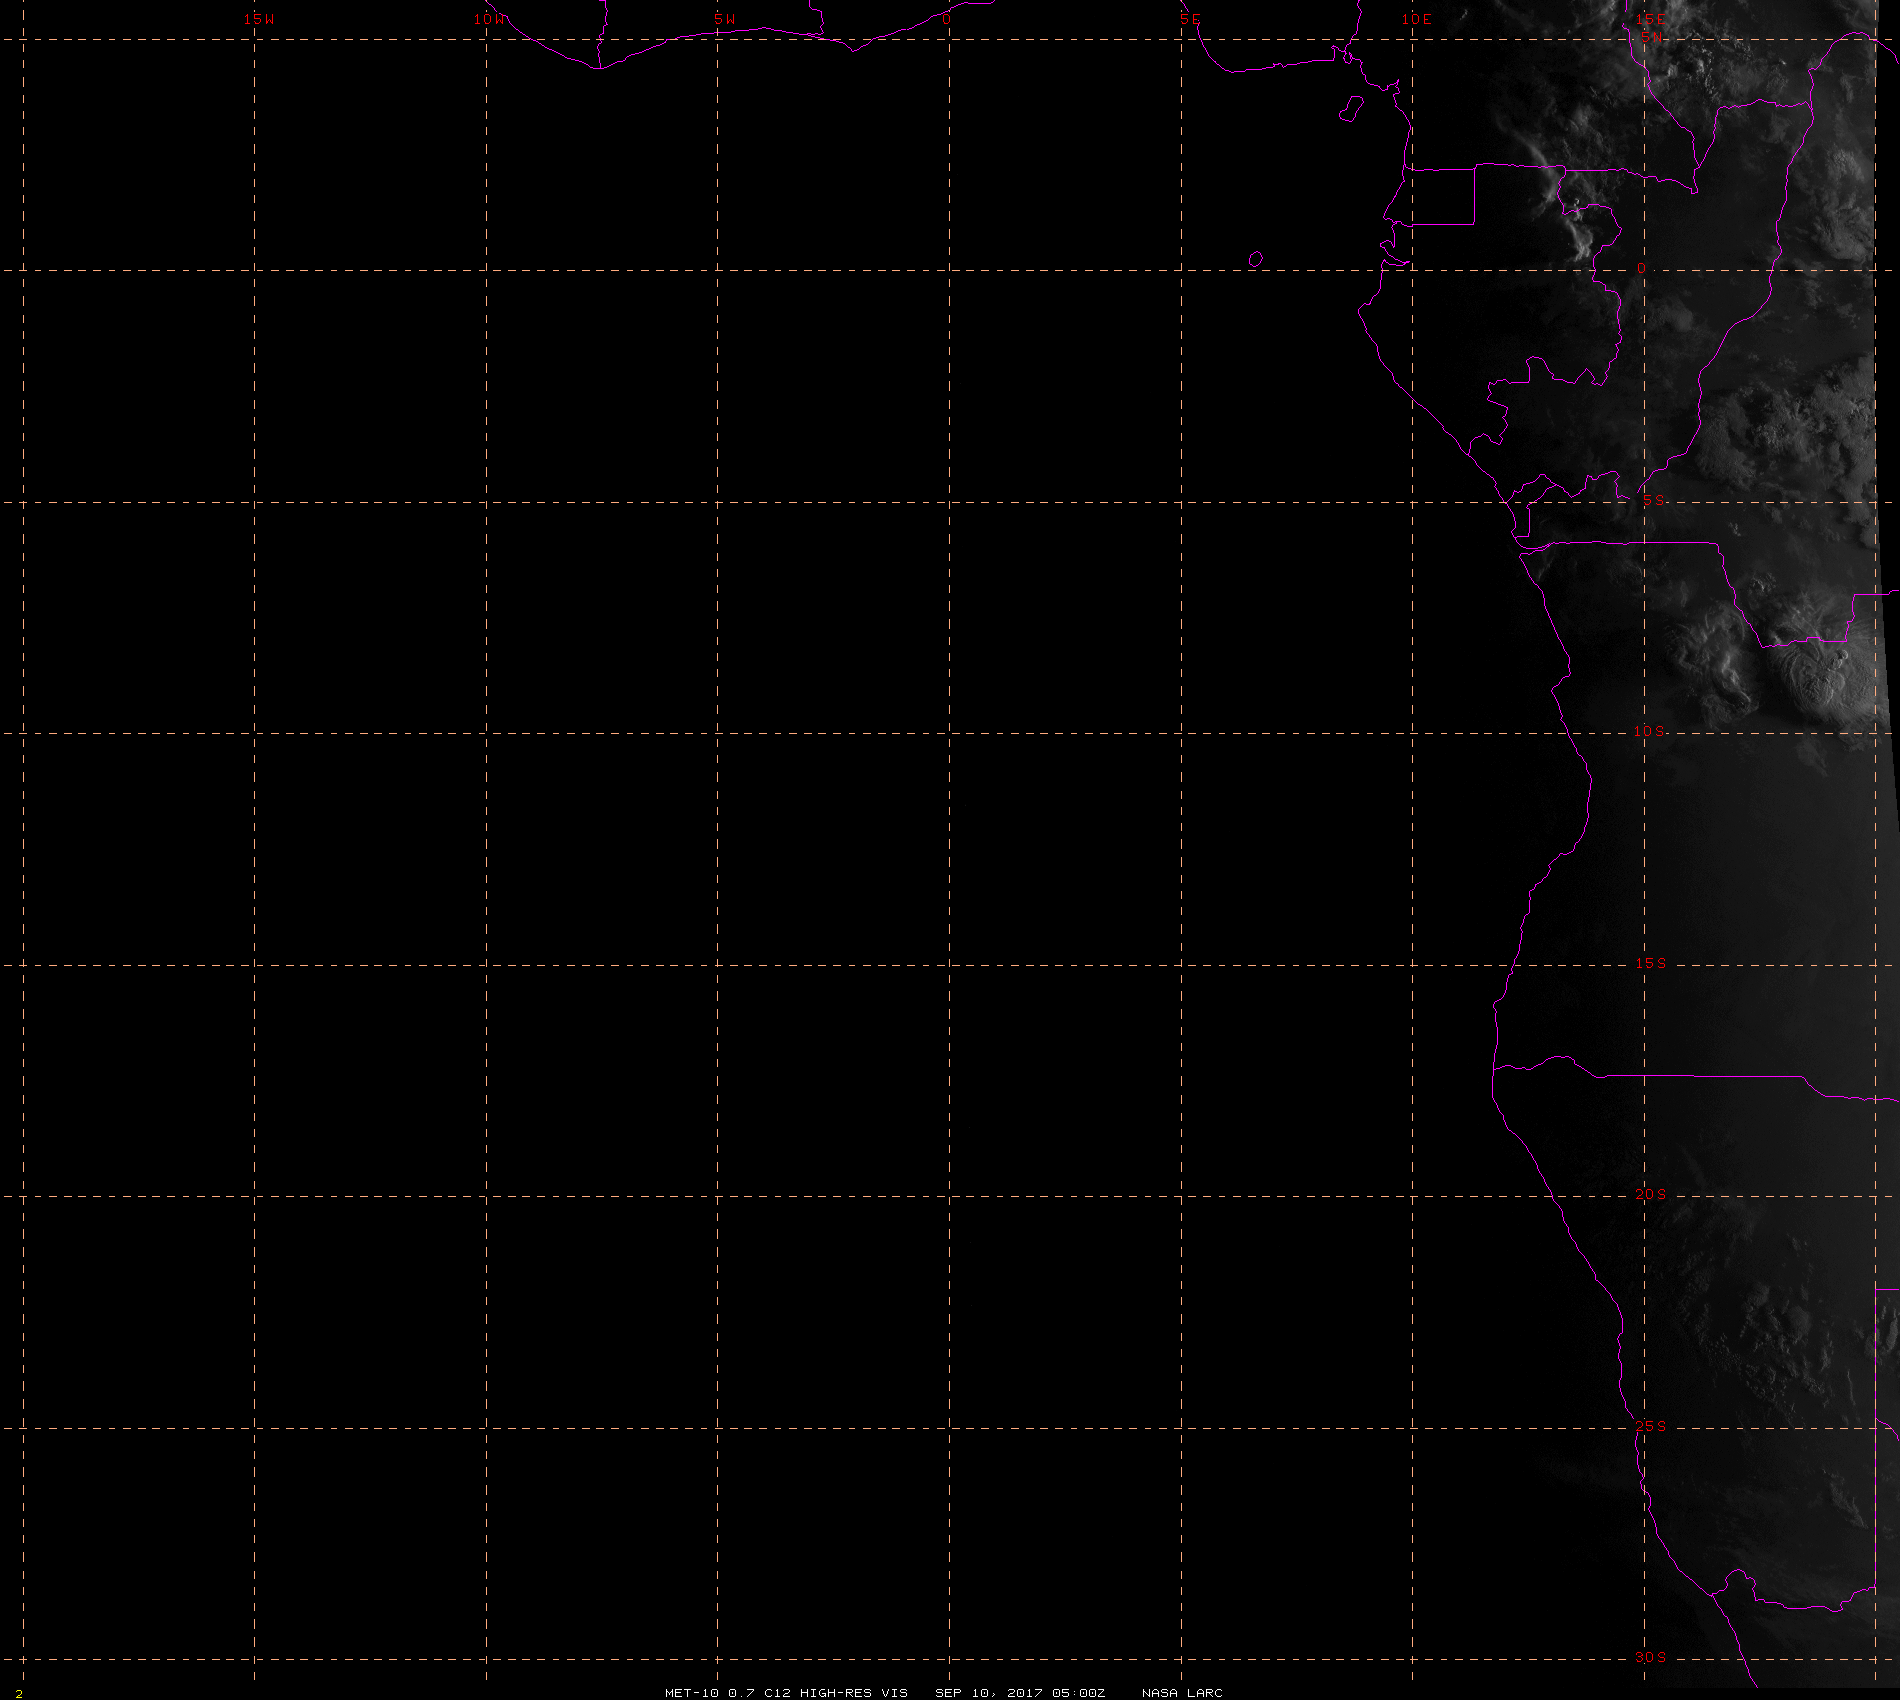Select the 10W longitude label
This screenshot has width=1900, height=1700.
pyautogui.click(x=490, y=19)
